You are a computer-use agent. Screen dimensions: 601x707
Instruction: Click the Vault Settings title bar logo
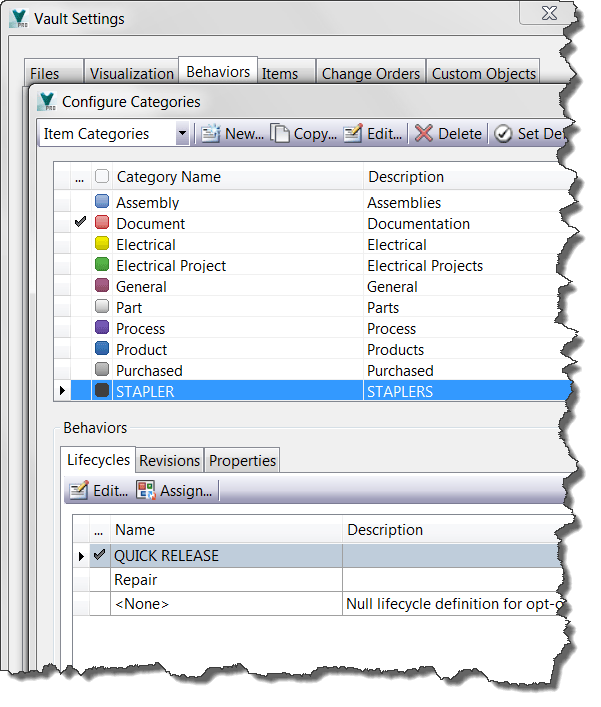tap(19, 18)
